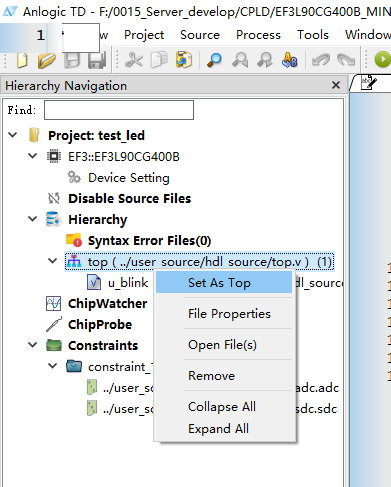Select the ChipProbe tree item
The height and width of the screenshot is (487, 391).
click(x=100, y=325)
